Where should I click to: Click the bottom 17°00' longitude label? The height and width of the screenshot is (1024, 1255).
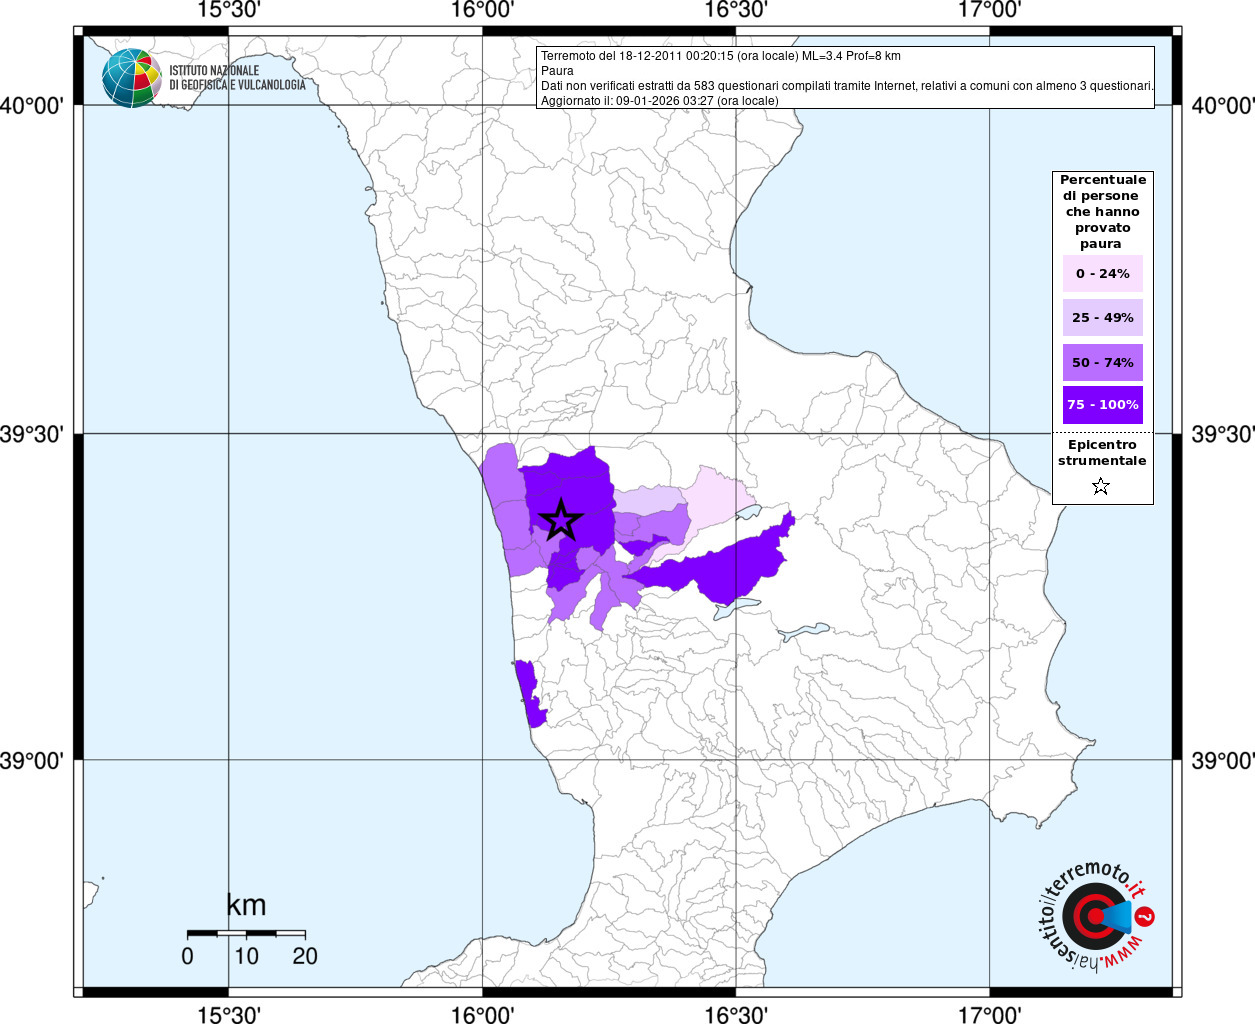[x=989, y=1014]
